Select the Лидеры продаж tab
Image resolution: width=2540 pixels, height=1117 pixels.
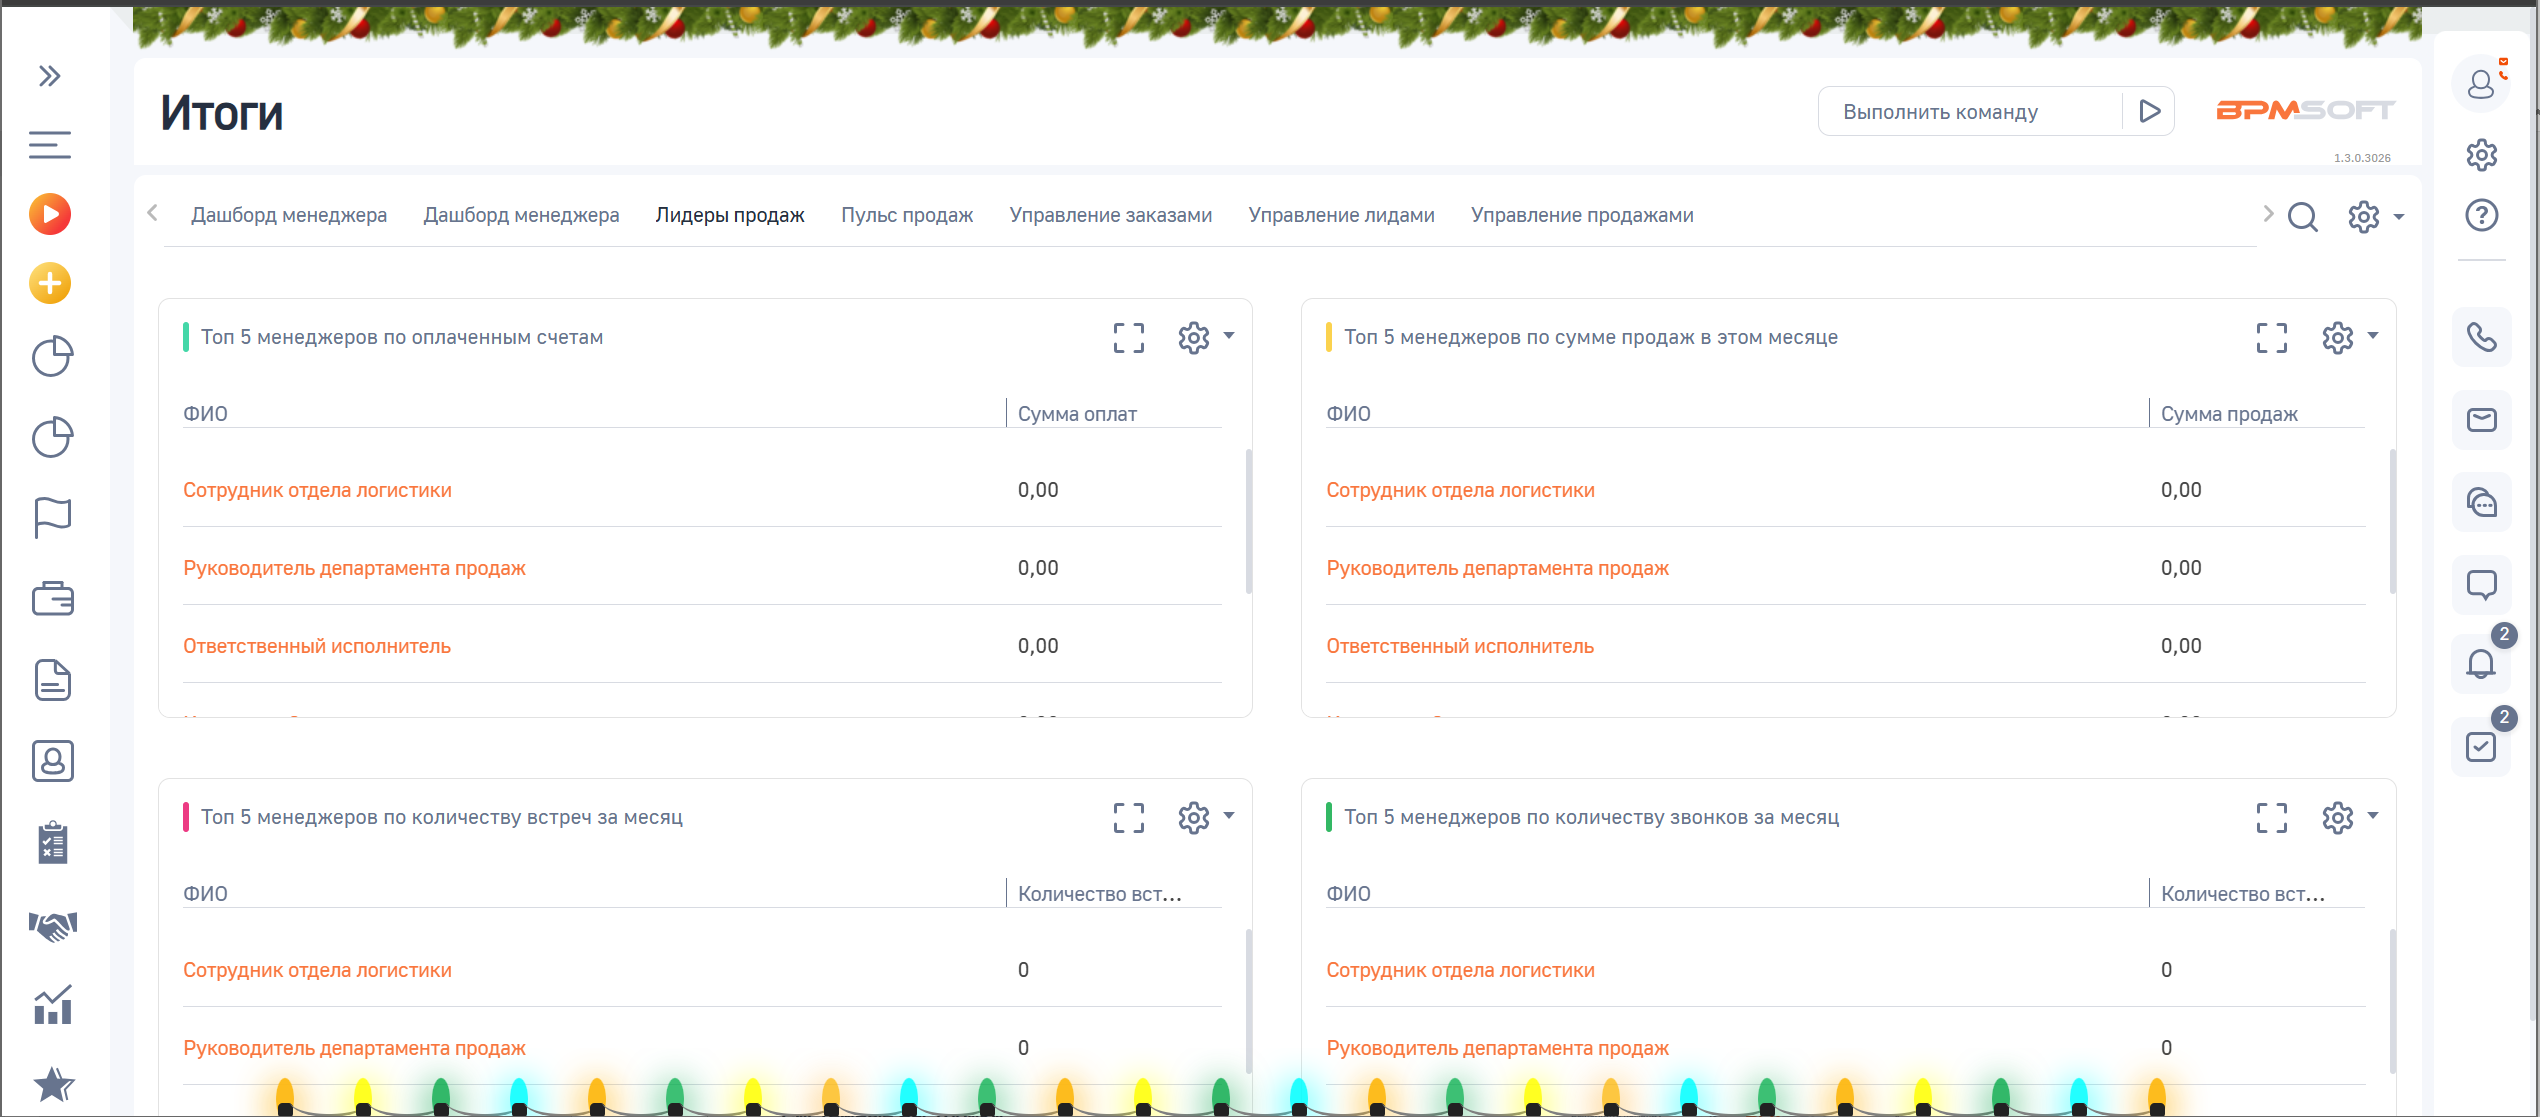tap(730, 215)
